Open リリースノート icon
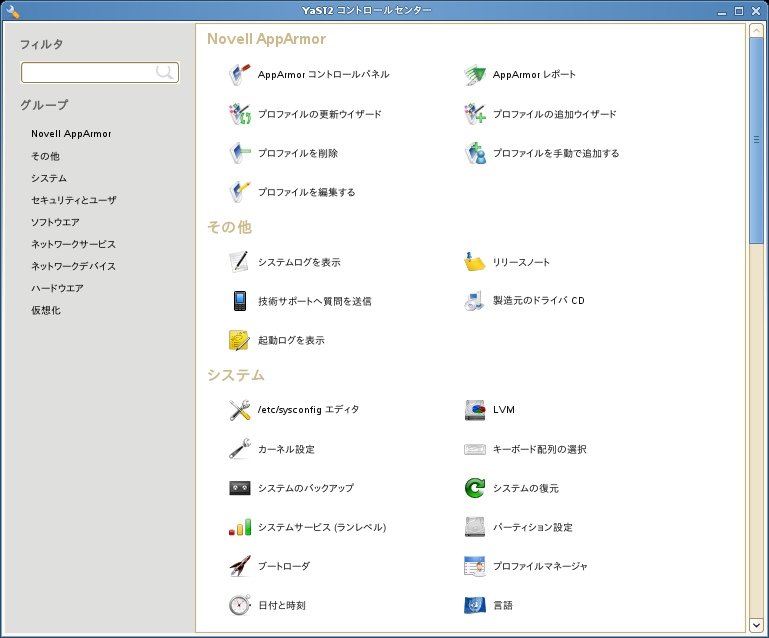The height and width of the screenshot is (638, 769). click(x=475, y=262)
